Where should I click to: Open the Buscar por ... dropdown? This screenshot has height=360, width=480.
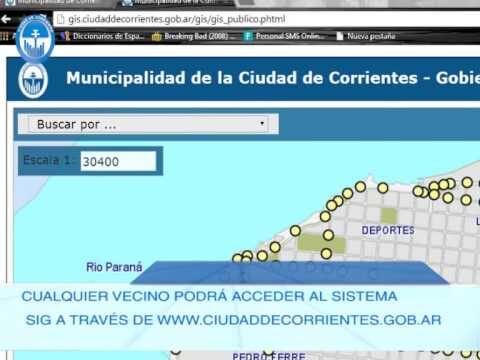tap(148, 124)
